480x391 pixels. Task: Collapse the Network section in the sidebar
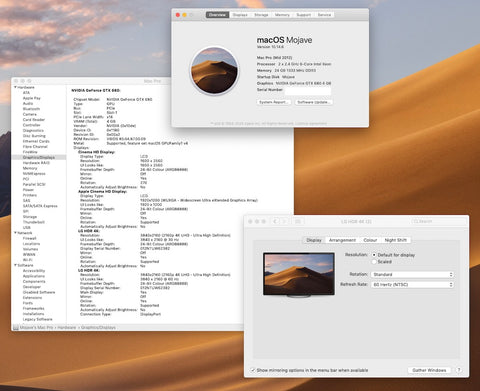(x=15, y=233)
